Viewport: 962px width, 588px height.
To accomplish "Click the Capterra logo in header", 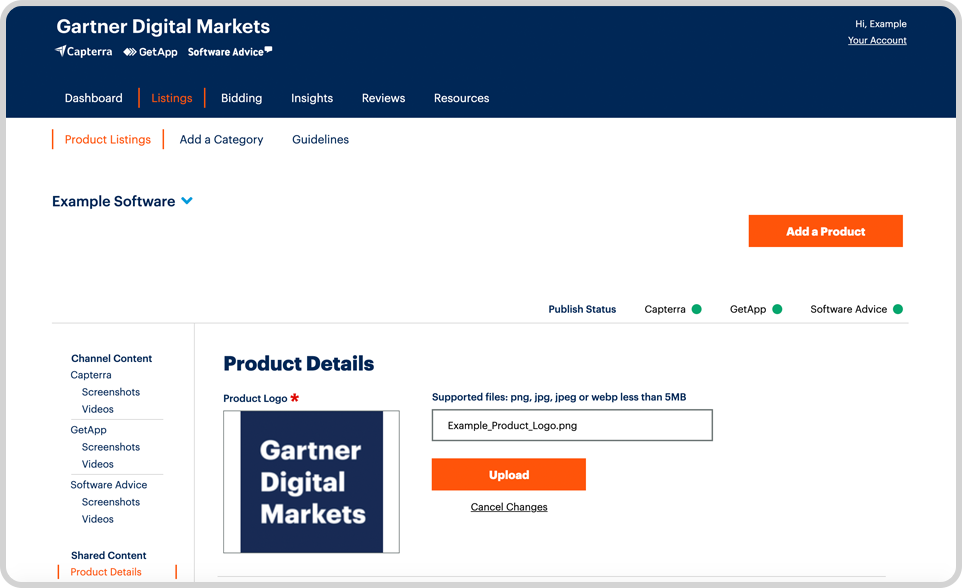I will pos(83,52).
